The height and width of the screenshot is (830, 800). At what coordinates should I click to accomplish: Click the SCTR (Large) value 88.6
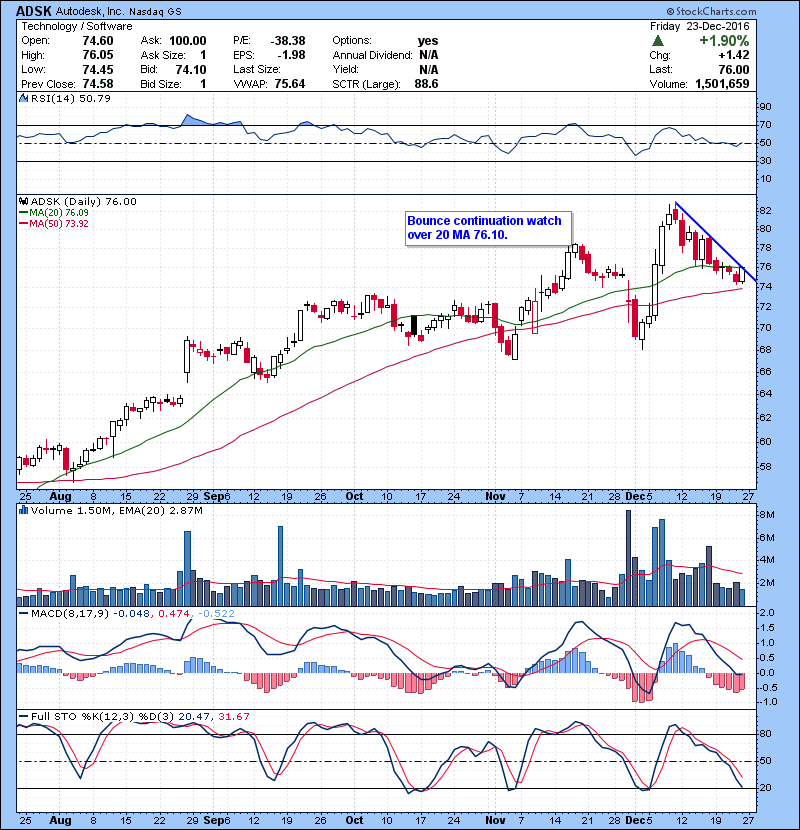tap(426, 84)
